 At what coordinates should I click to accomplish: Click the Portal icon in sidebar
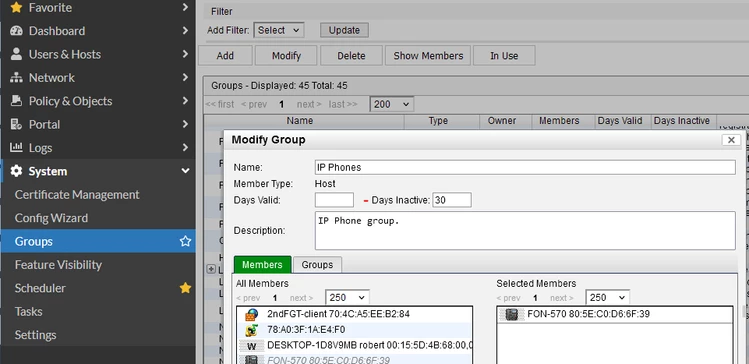[16, 124]
